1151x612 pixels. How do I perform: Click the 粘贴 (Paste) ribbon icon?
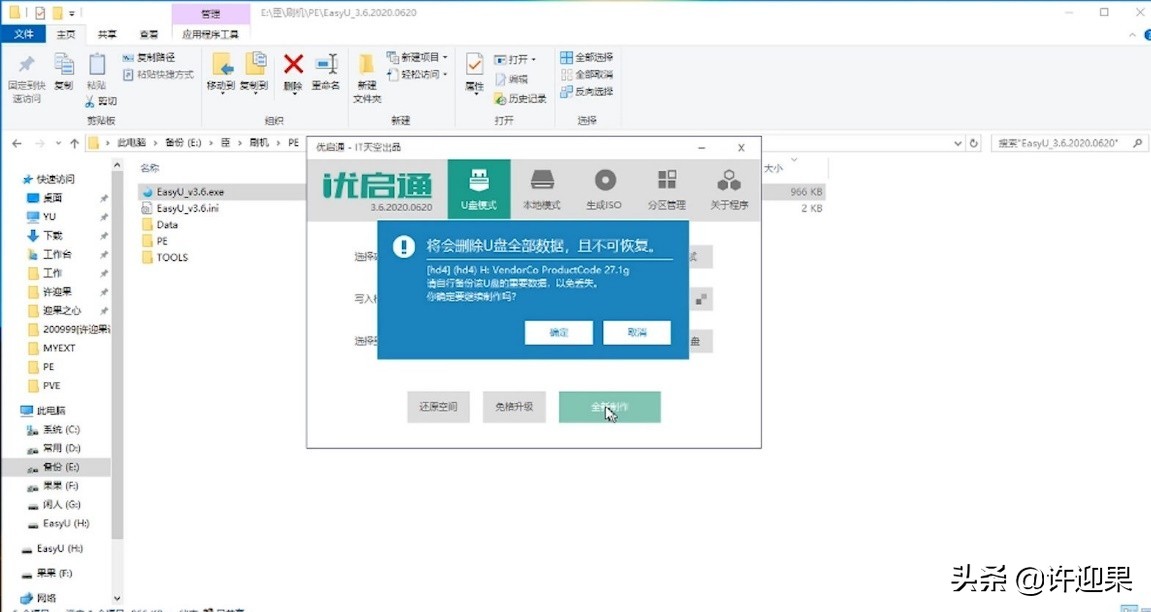point(97,73)
